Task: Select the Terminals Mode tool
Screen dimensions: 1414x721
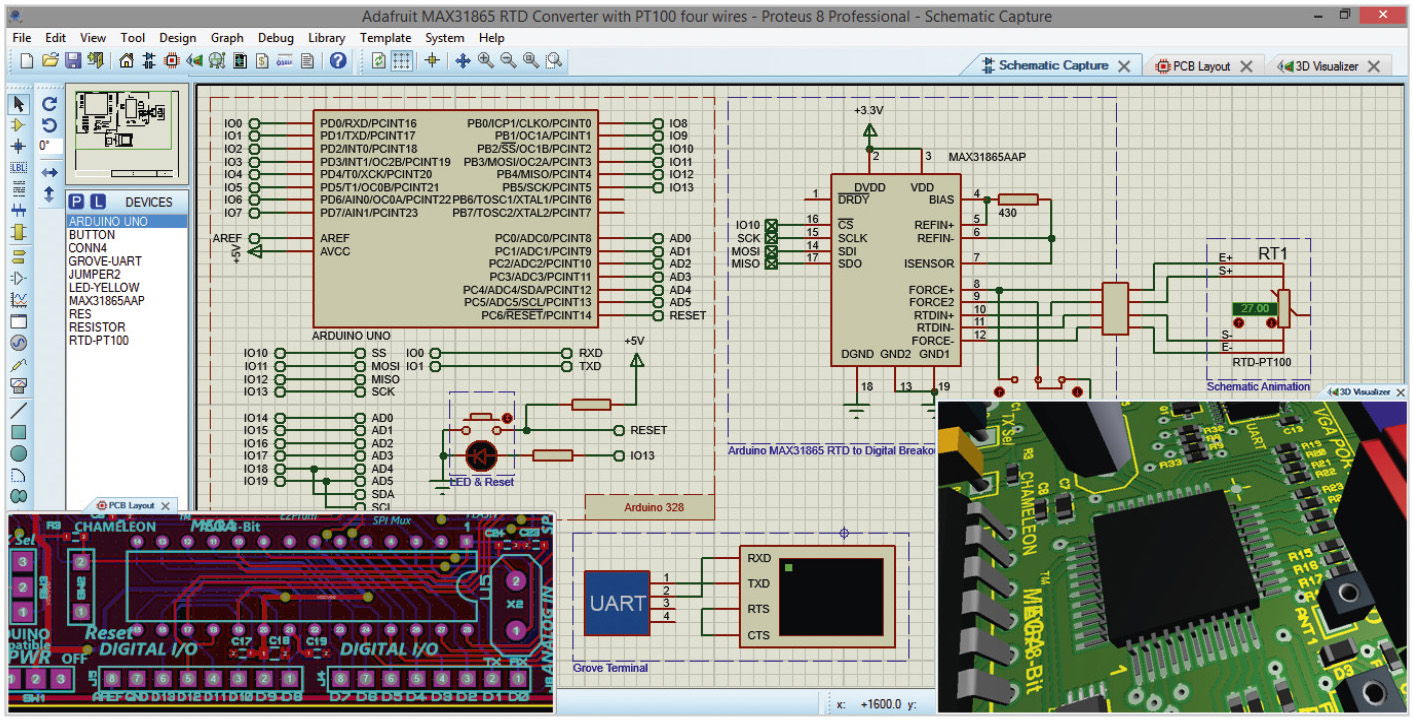Action: [18, 256]
